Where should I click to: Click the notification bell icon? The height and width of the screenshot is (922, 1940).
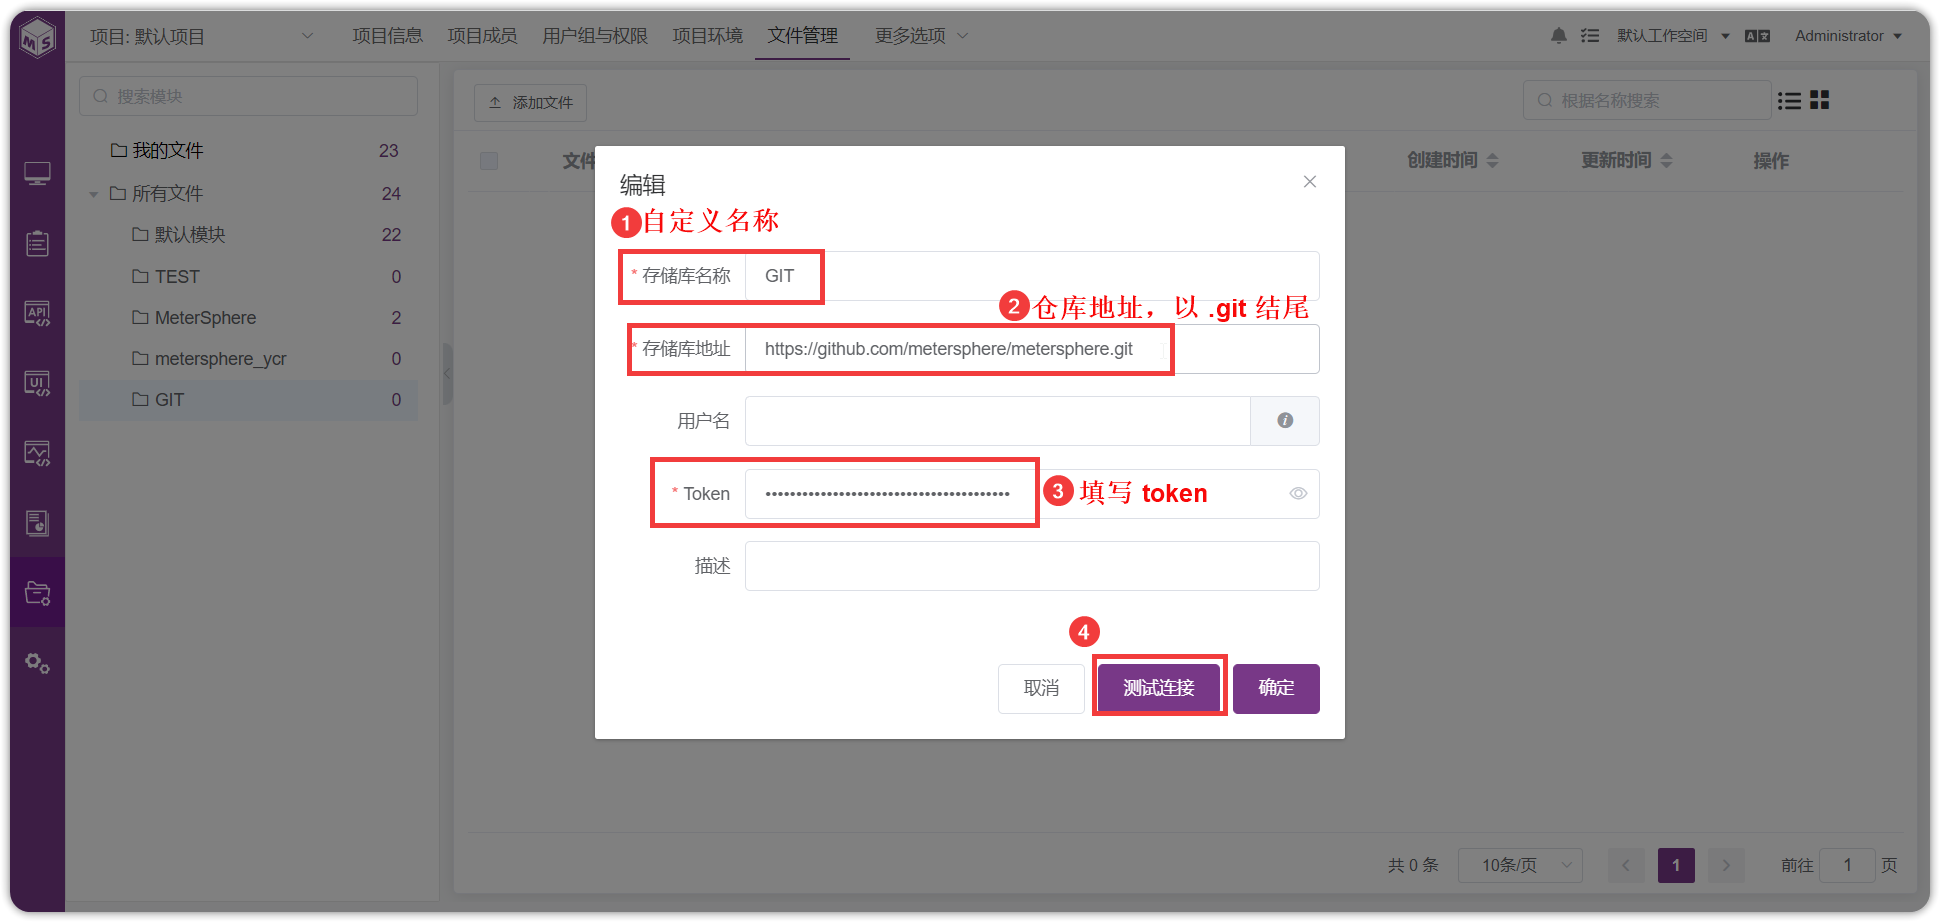pyautogui.click(x=1558, y=36)
